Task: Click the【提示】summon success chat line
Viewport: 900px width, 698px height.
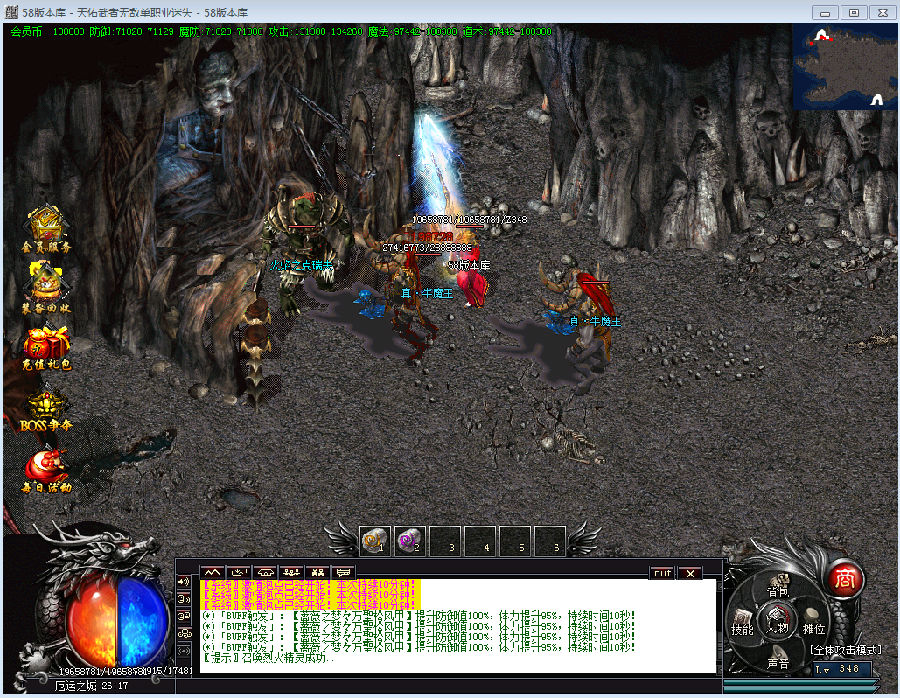Action: (x=269, y=658)
